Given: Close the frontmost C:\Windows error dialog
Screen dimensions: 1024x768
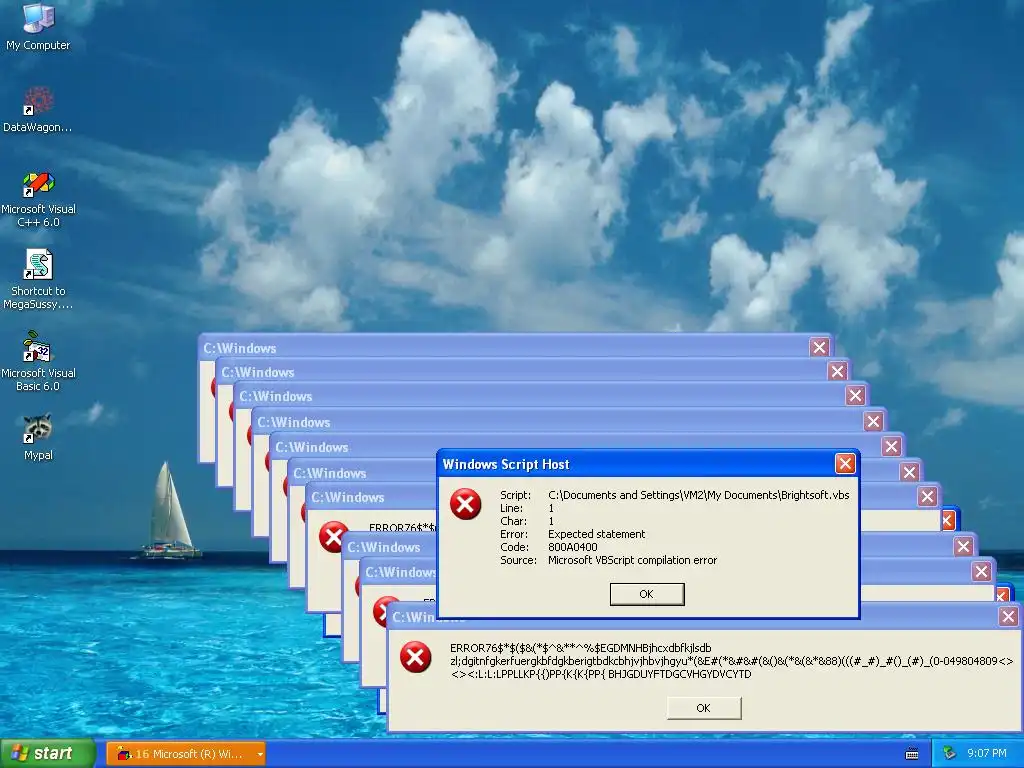Looking at the screenshot, I should (1008, 616).
